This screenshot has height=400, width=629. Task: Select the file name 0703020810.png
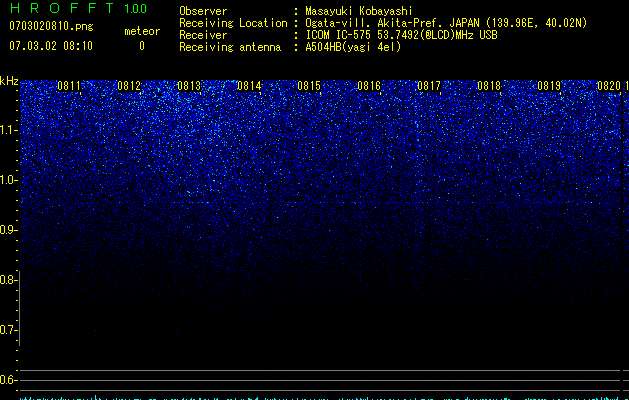pyautogui.click(x=51, y=26)
